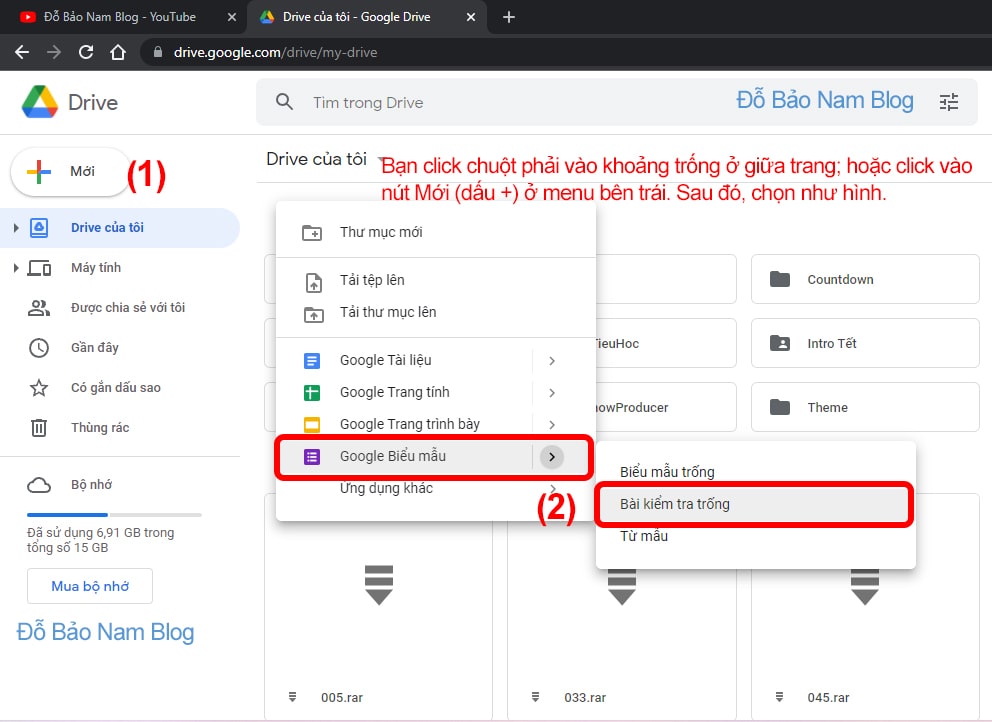Expand Google Trang tính submenu arrow
This screenshot has height=722, width=992.
pos(552,393)
